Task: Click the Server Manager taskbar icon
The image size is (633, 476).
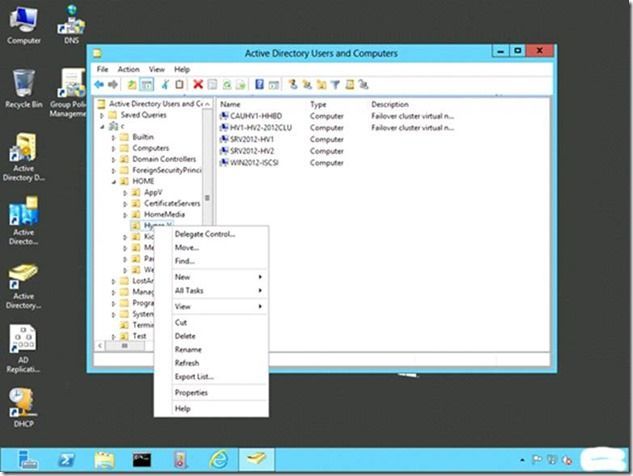Action: 28,459
